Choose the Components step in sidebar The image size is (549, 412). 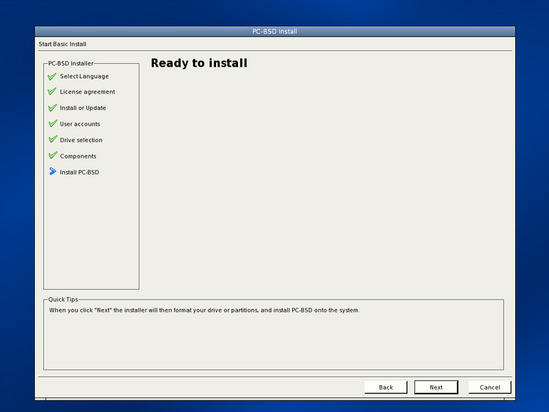tap(78, 156)
